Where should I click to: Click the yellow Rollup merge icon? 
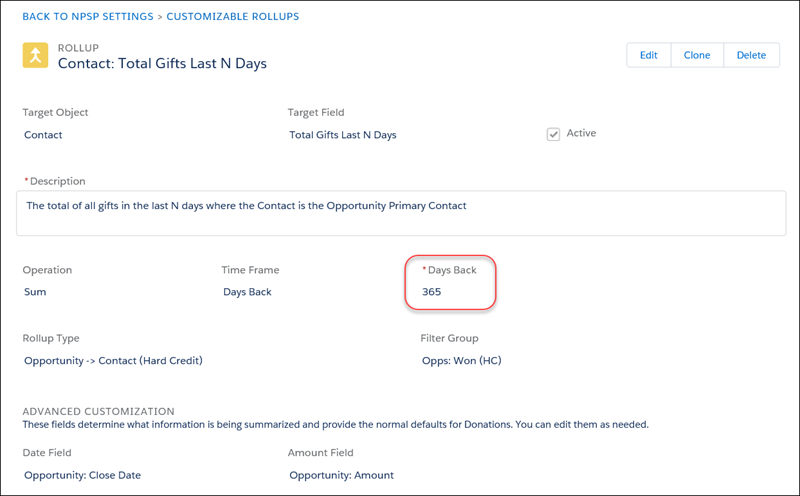pyautogui.click(x=35, y=55)
